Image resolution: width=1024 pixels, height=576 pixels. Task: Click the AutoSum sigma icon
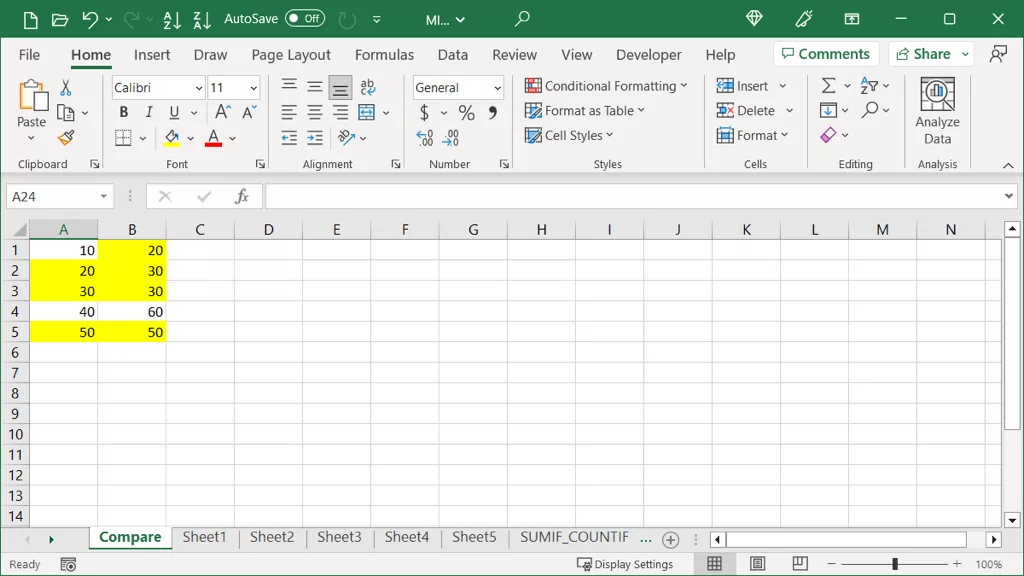pyautogui.click(x=828, y=86)
